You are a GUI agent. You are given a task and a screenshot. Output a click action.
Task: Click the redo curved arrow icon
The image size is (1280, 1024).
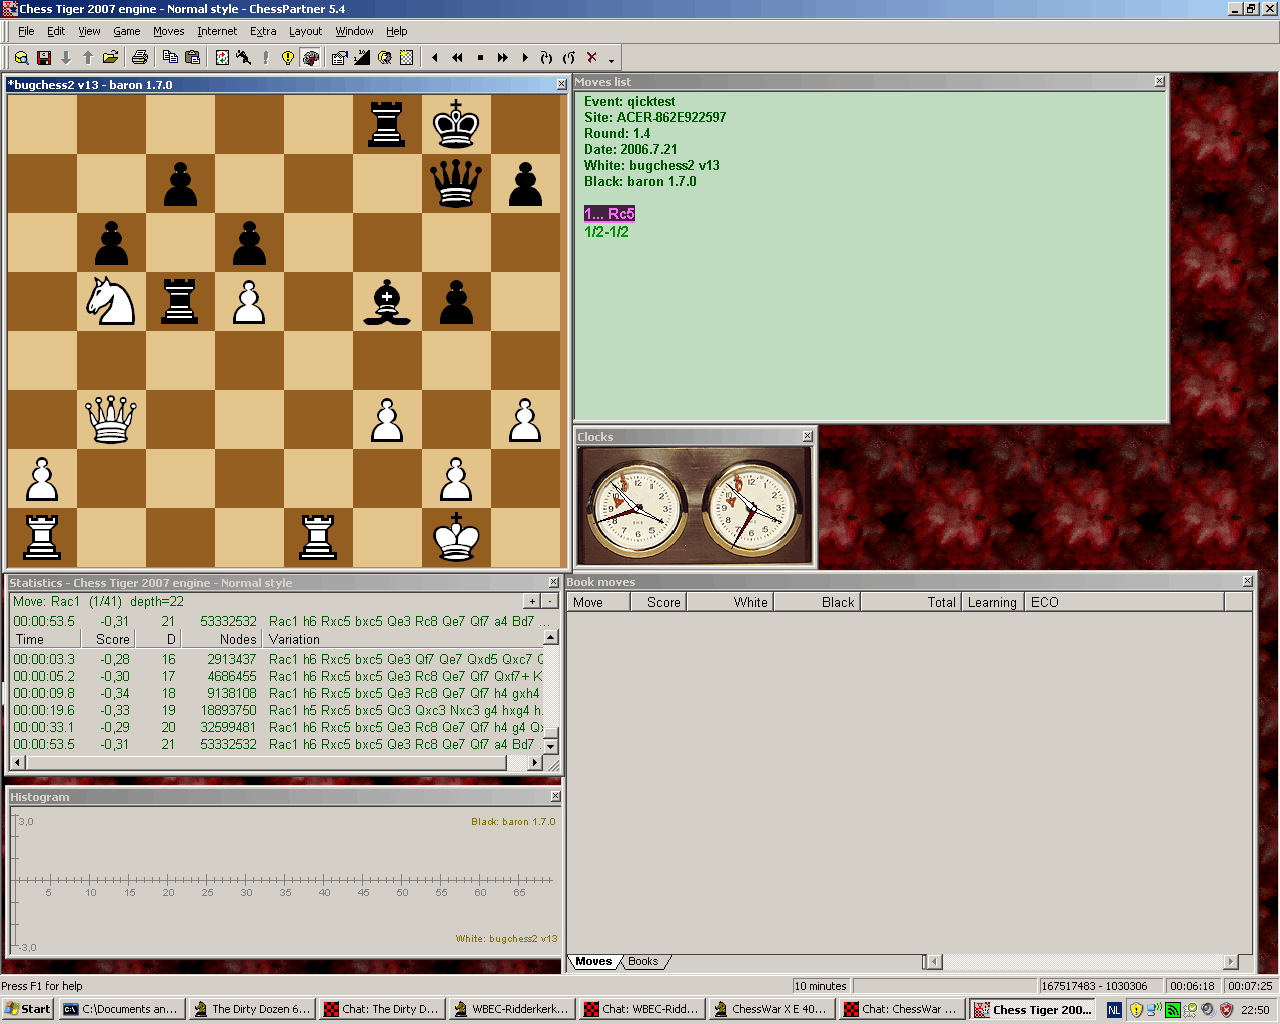tap(546, 58)
